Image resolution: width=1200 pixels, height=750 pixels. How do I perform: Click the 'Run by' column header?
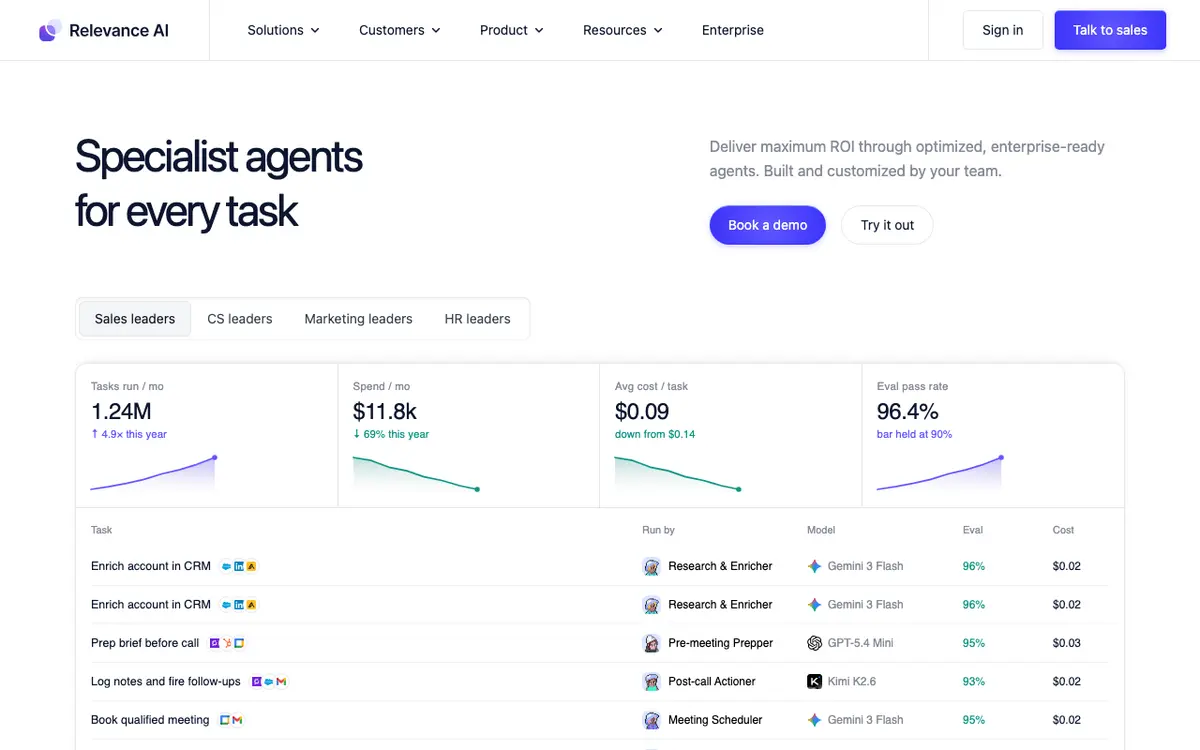point(658,530)
